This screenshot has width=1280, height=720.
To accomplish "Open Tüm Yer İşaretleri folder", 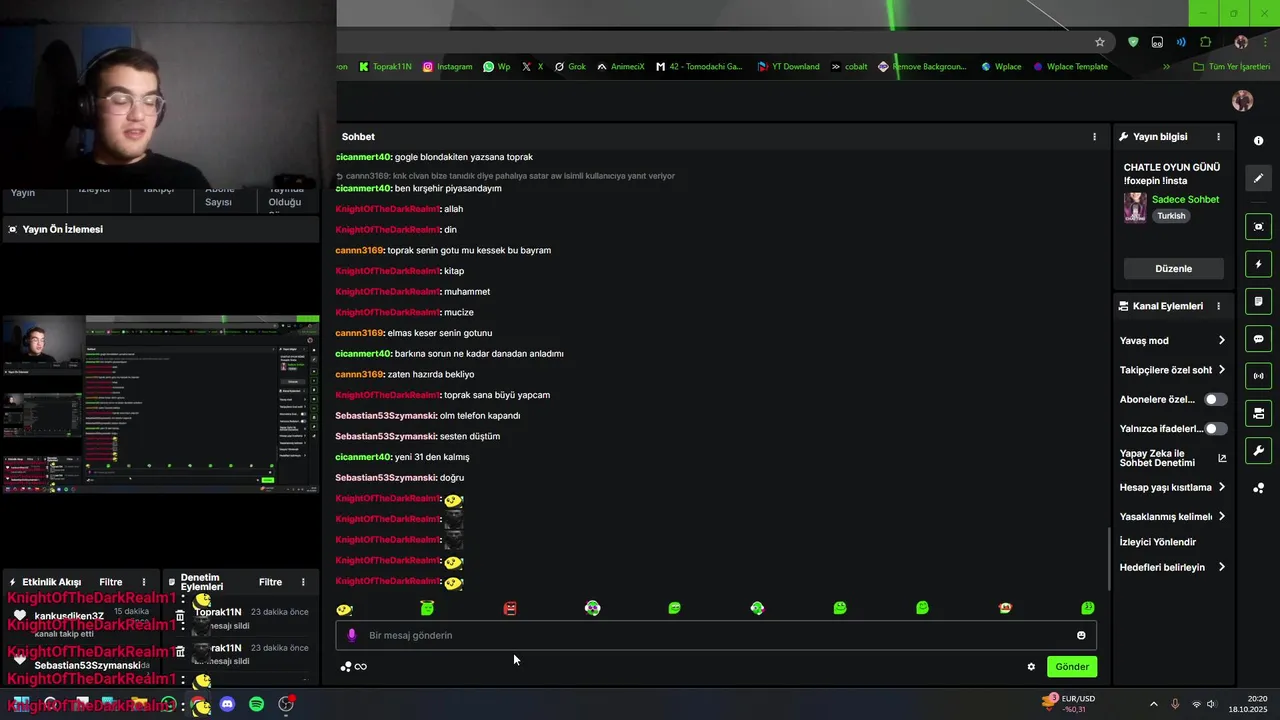I will (1232, 67).
